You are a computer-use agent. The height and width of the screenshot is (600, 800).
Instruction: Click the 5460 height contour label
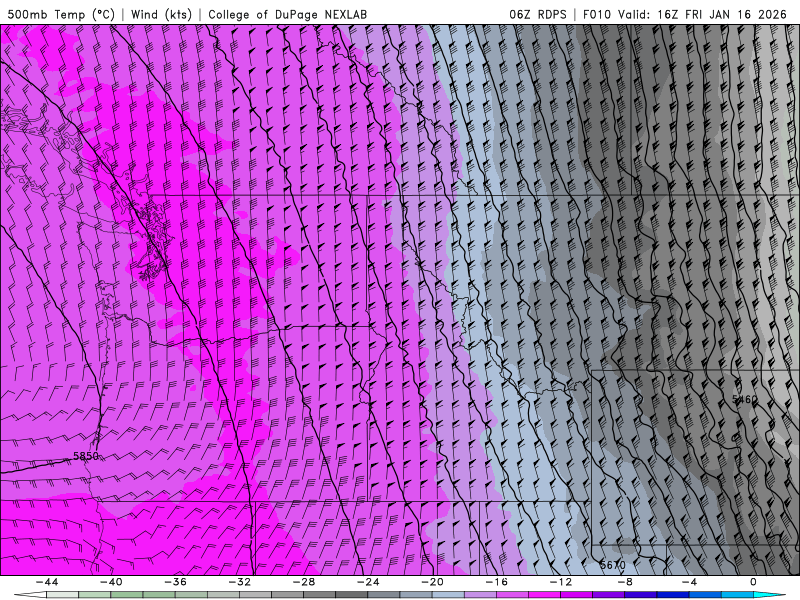(x=744, y=399)
